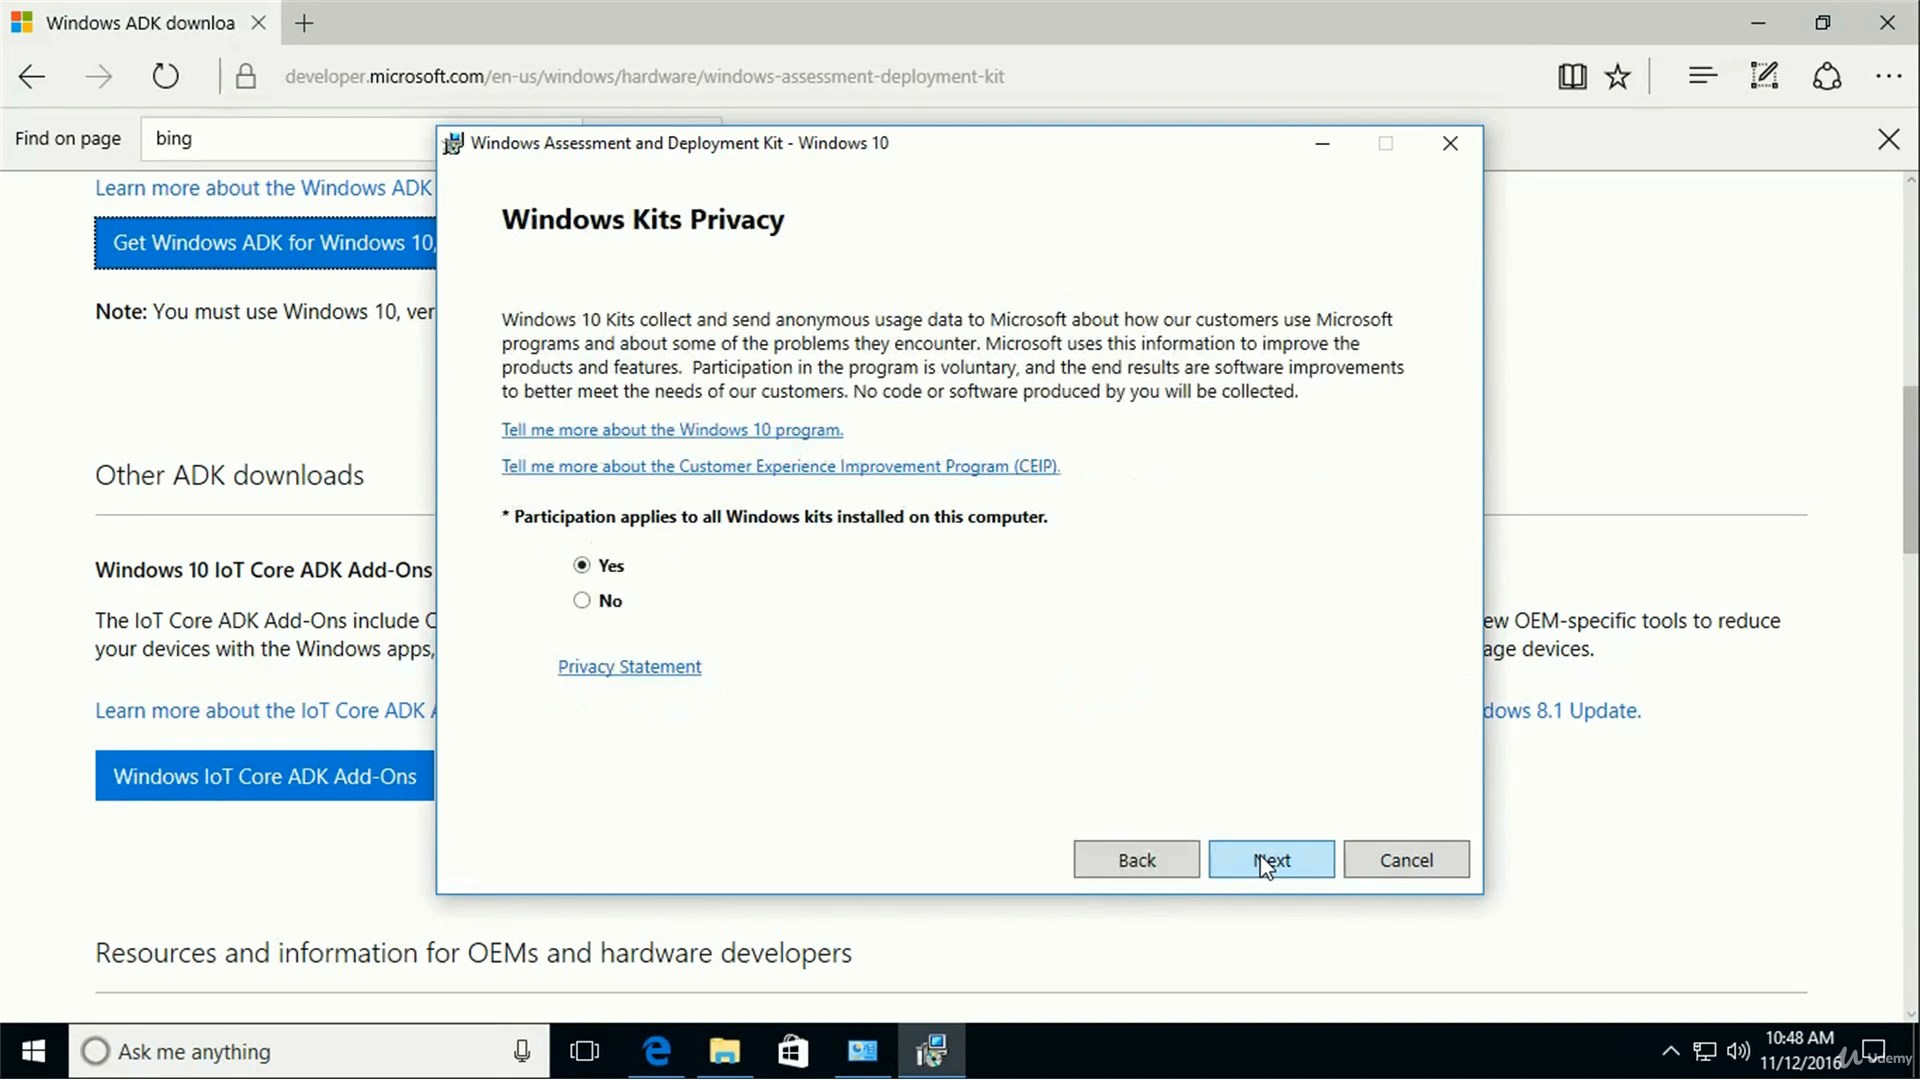Image resolution: width=1920 pixels, height=1080 pixels.
Task: Cancel the ADK setup wizard
Action: click(1406, 860)
